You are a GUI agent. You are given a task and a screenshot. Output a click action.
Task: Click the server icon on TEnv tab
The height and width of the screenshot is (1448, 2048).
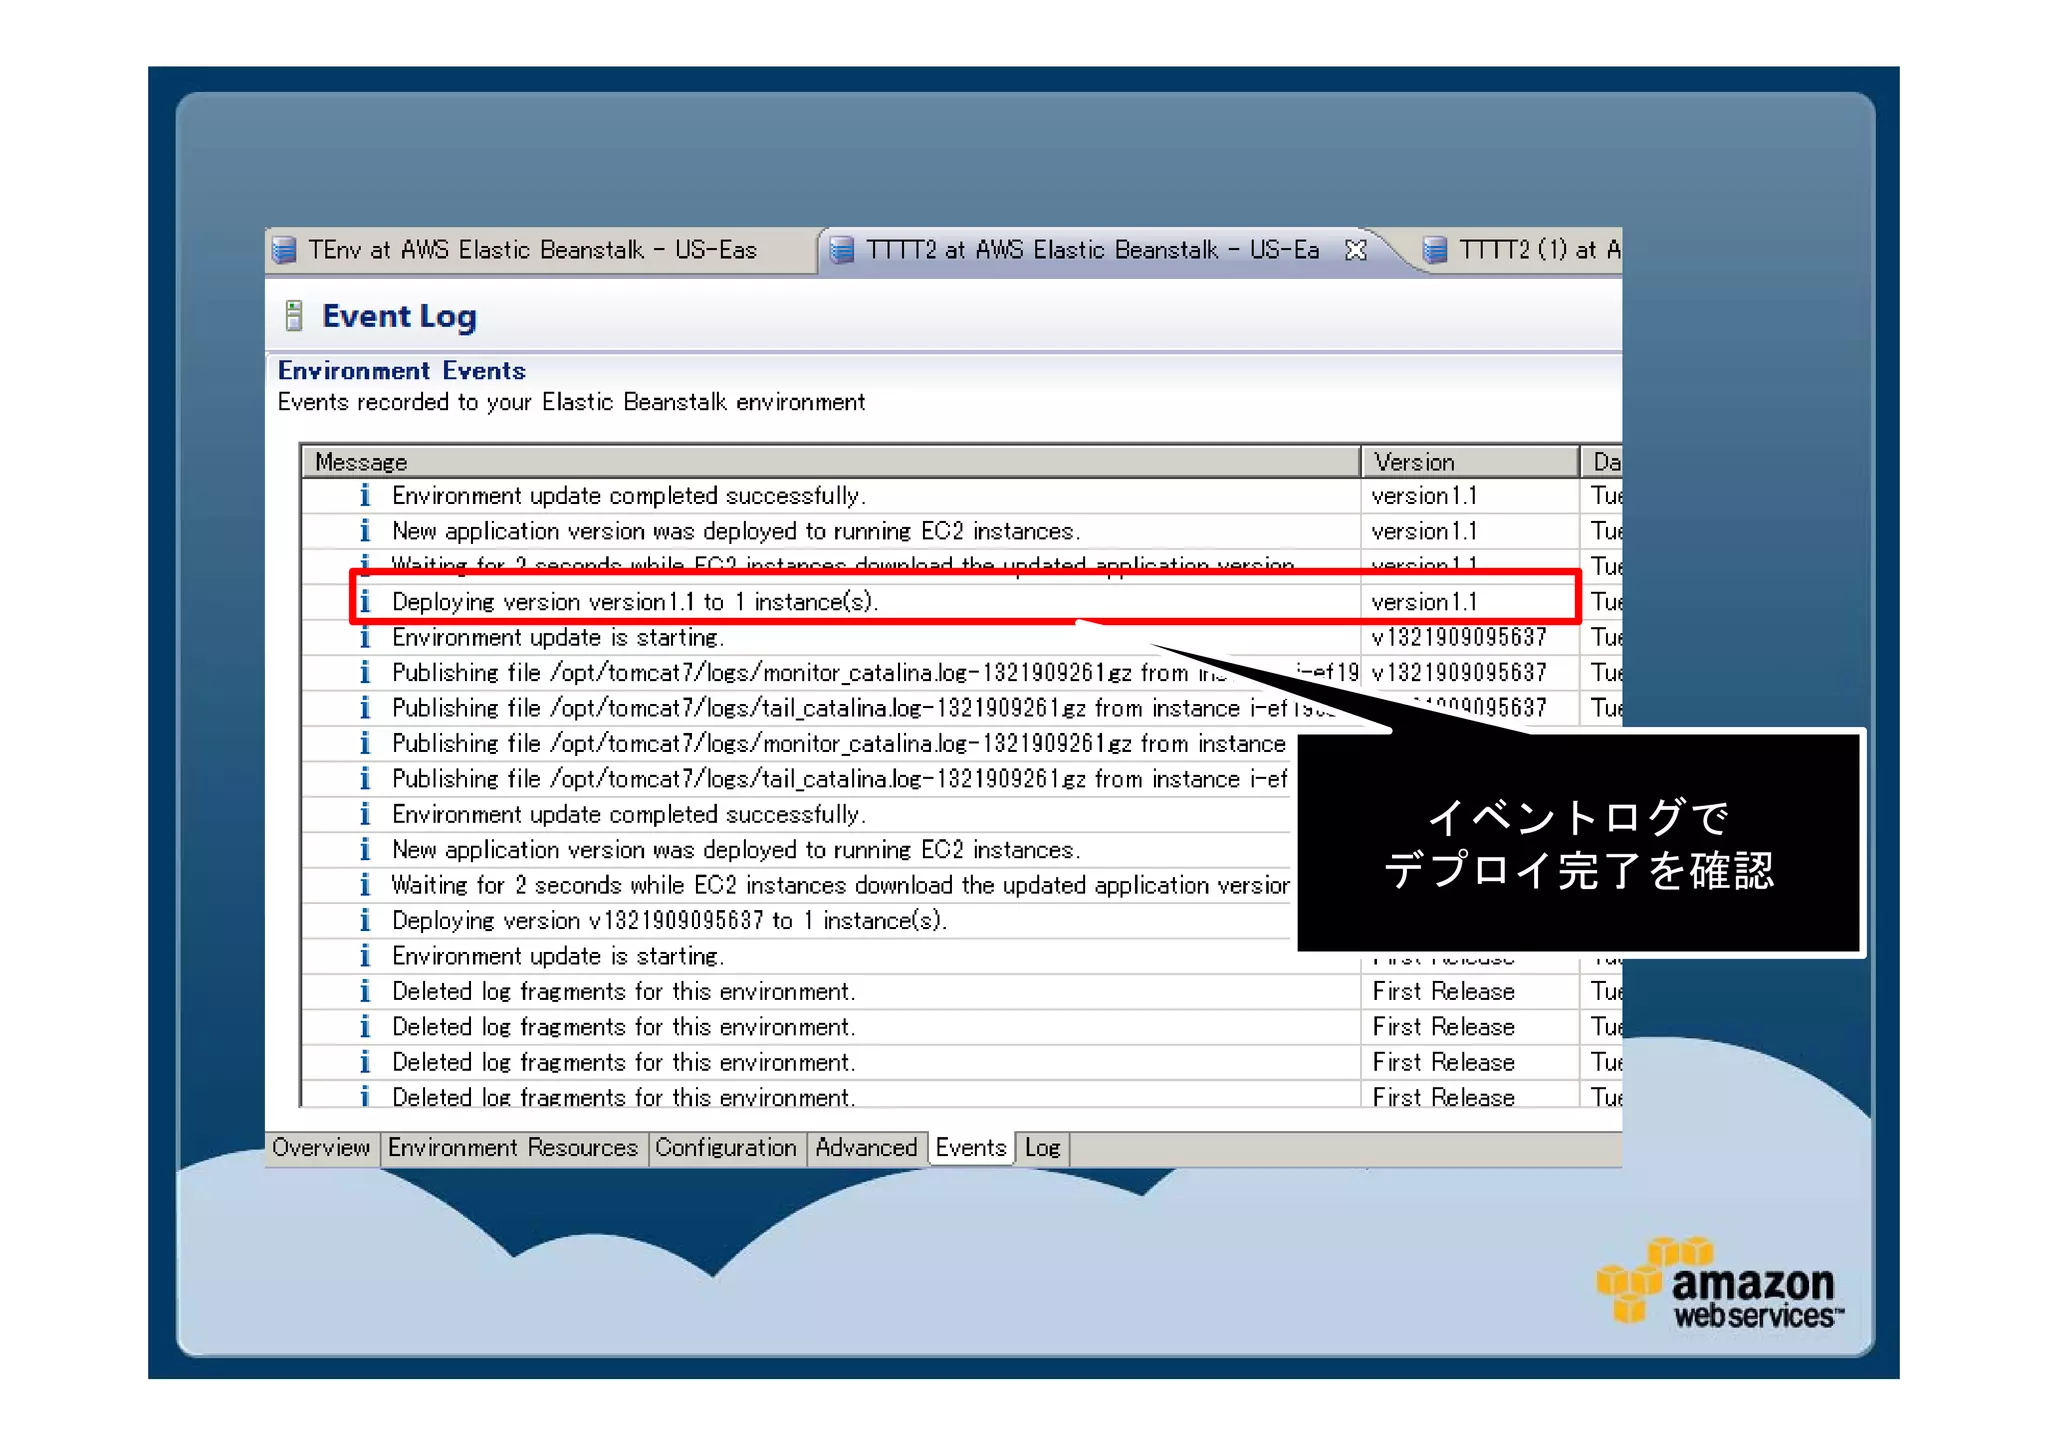coord(284,250)
